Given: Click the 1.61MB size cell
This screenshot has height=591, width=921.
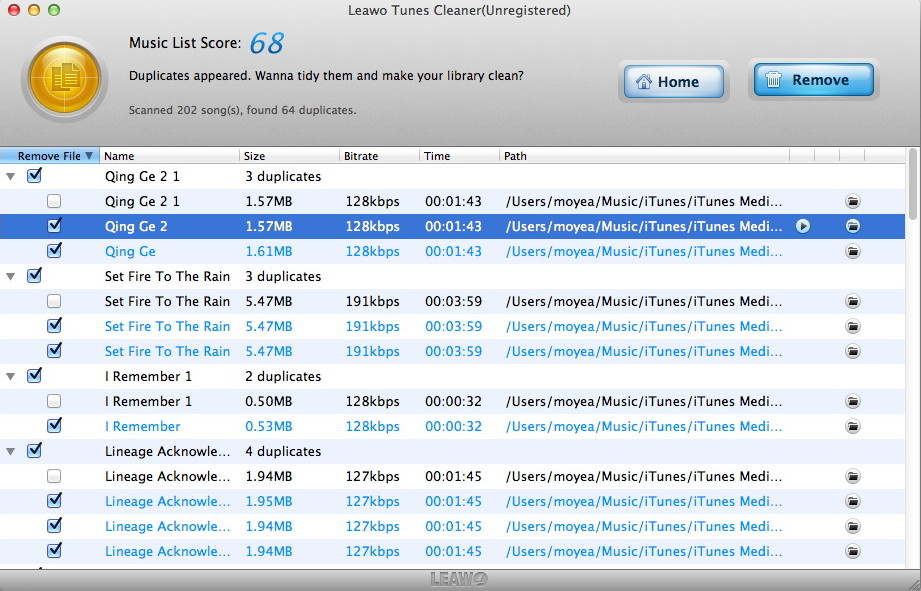Looking at the screenshot, I should click(x=268, y=251).
